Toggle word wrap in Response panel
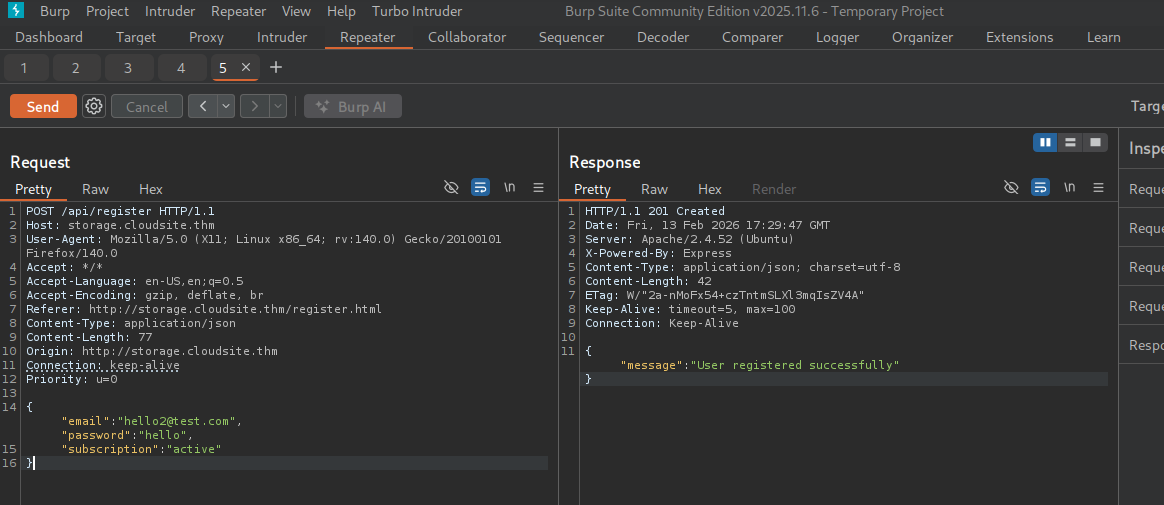This screenshot has height=505, width=1164. (x=1041, y=188)
